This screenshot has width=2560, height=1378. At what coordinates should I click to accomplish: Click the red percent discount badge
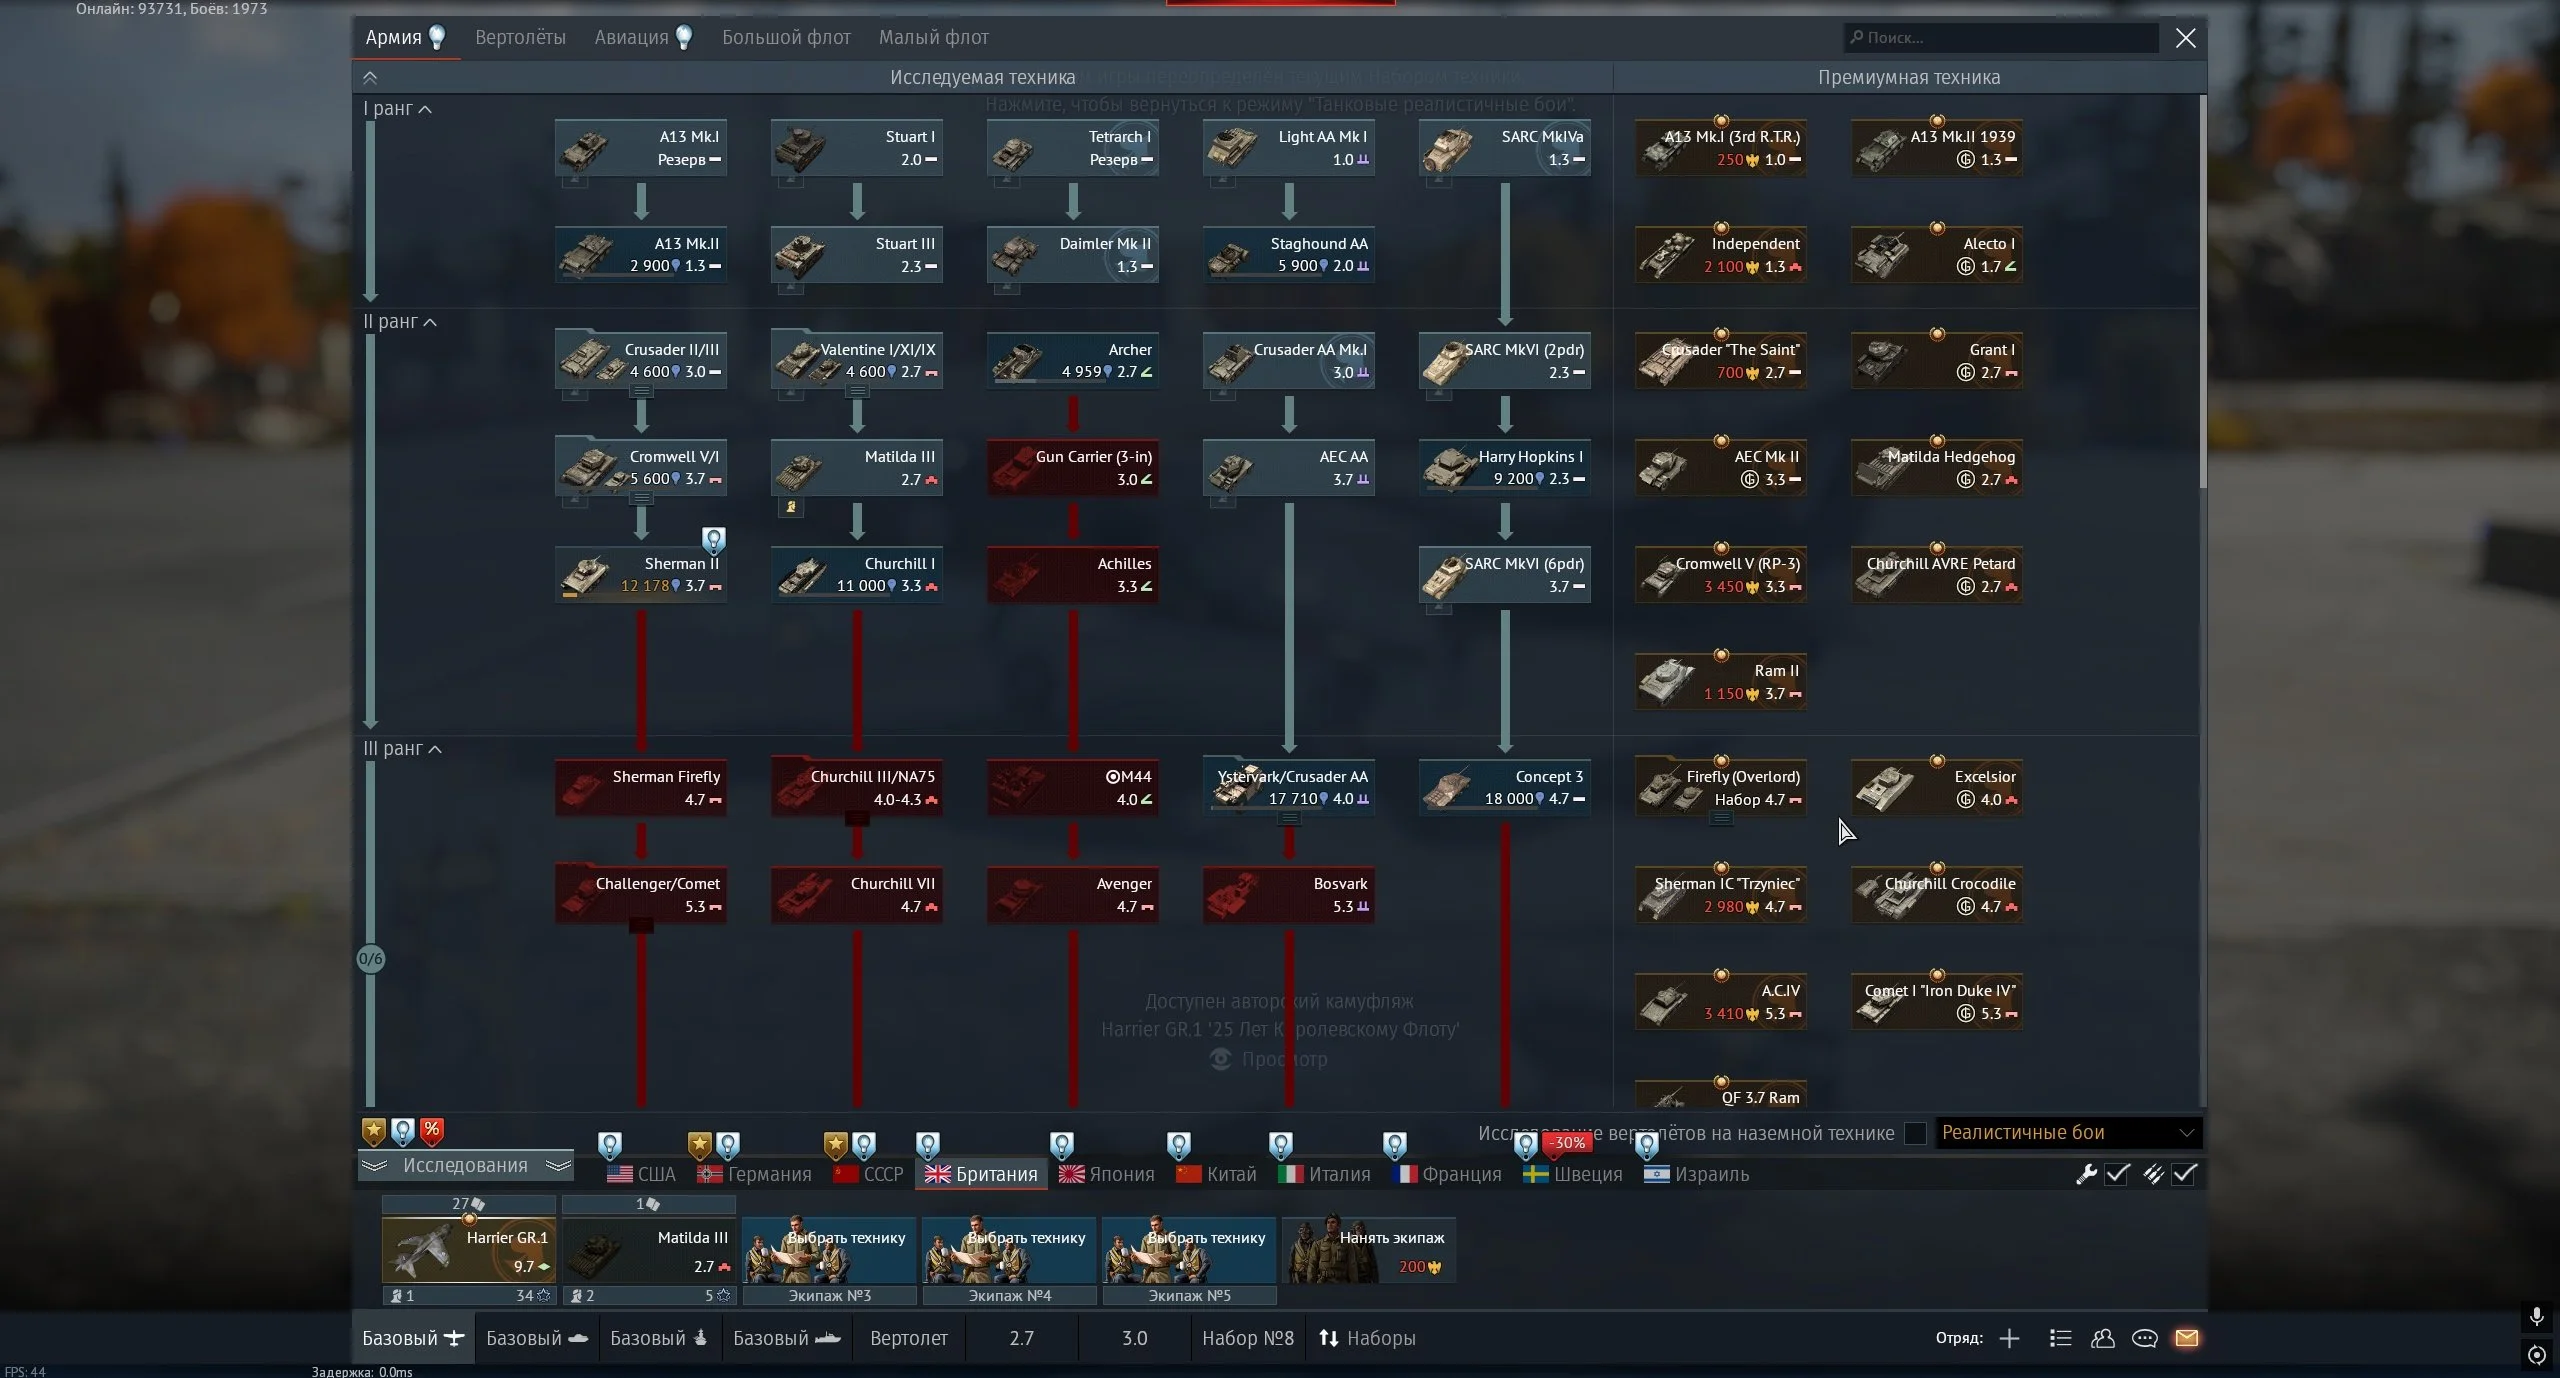pyautogui.click(x=431, y=1130)
